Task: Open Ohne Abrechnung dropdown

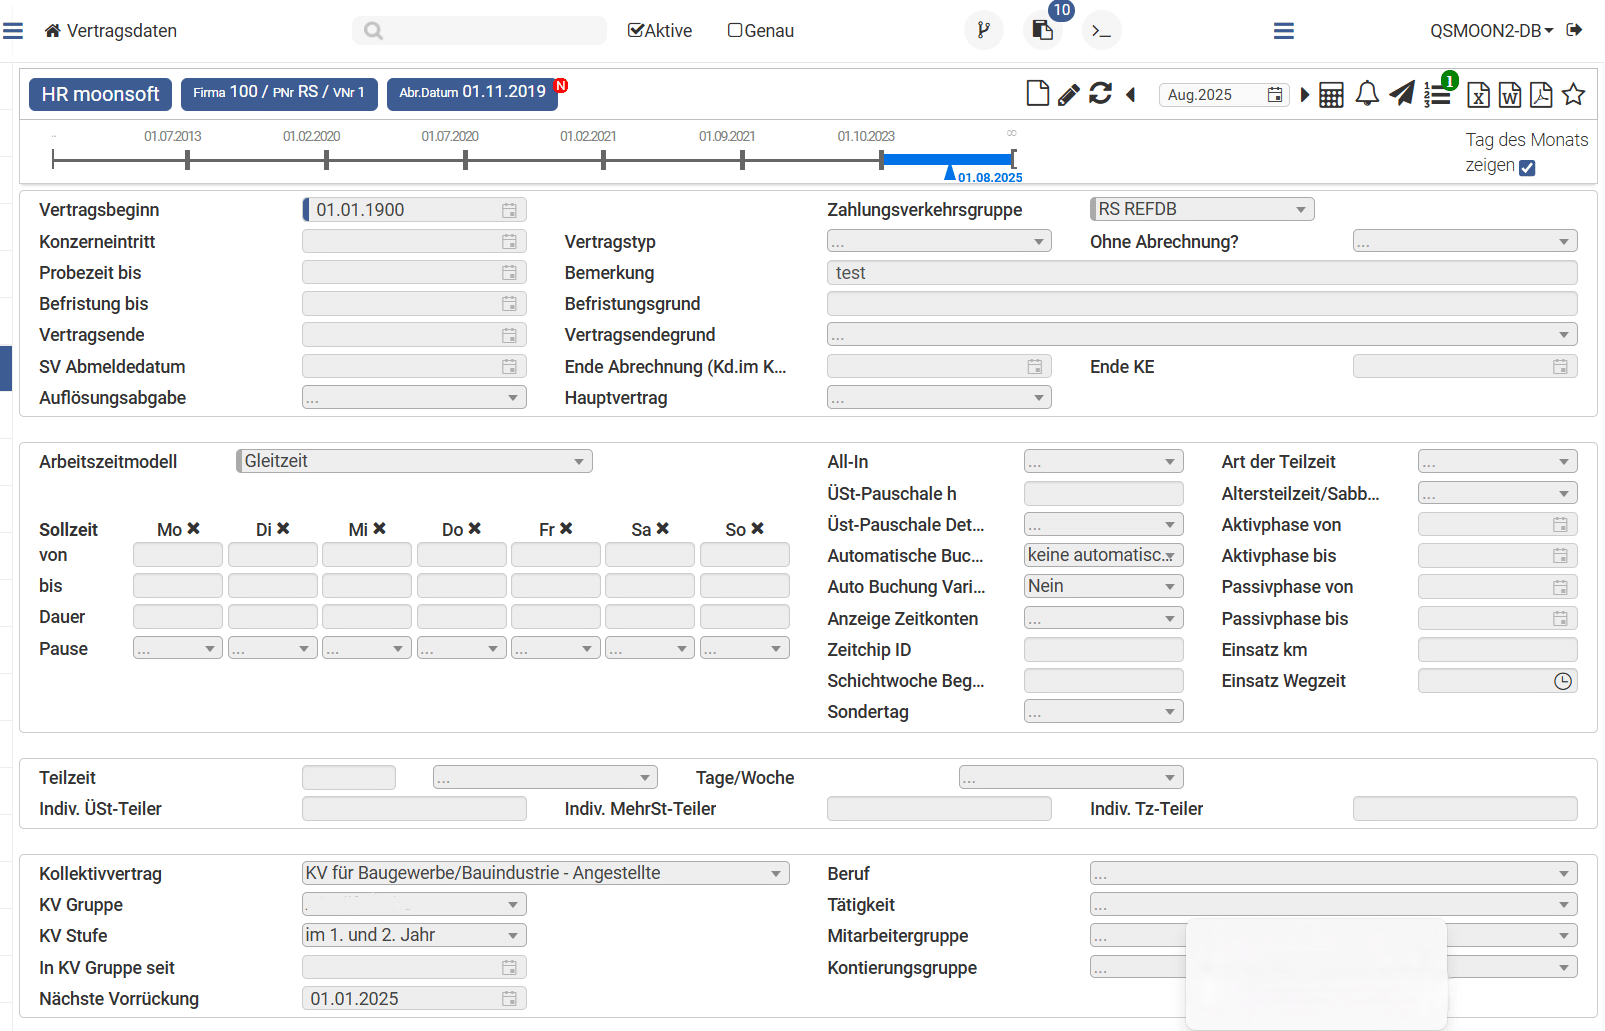Action: point(1465,241)
